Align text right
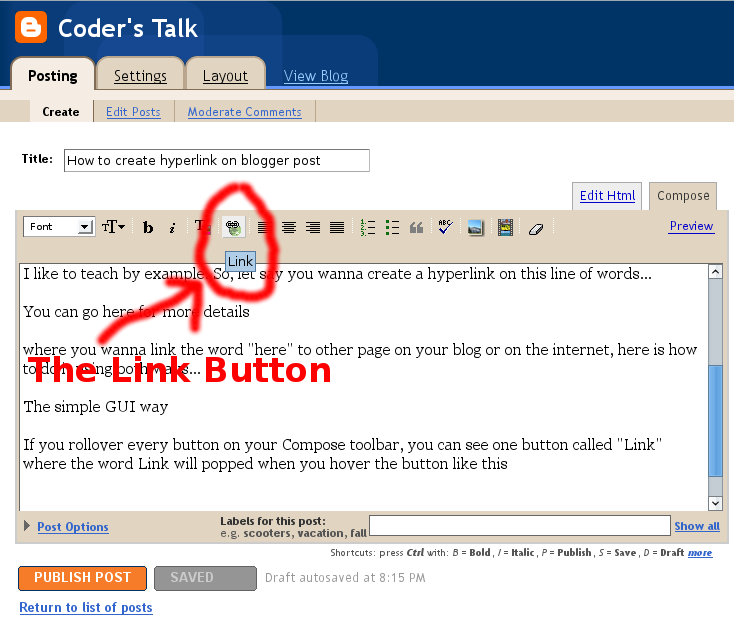 (313, 227)
